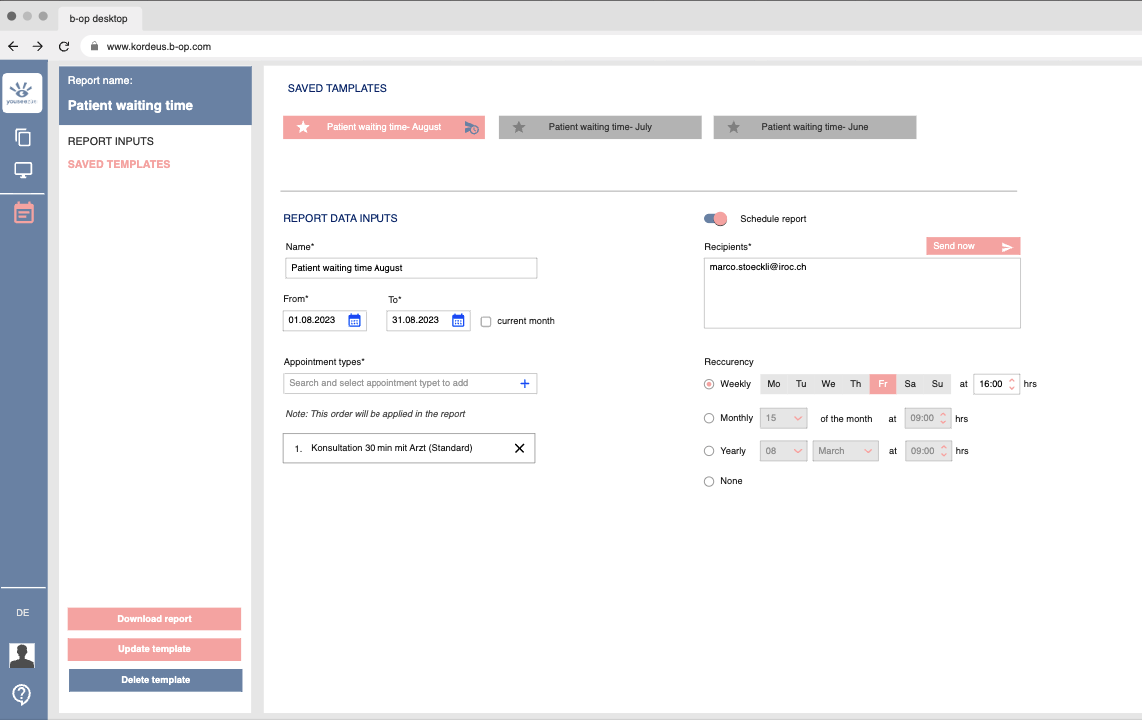Viewport: 1142px width, 720px height.
Task: Select the pink calendar icon in sidebar
Action: [23, 212]
